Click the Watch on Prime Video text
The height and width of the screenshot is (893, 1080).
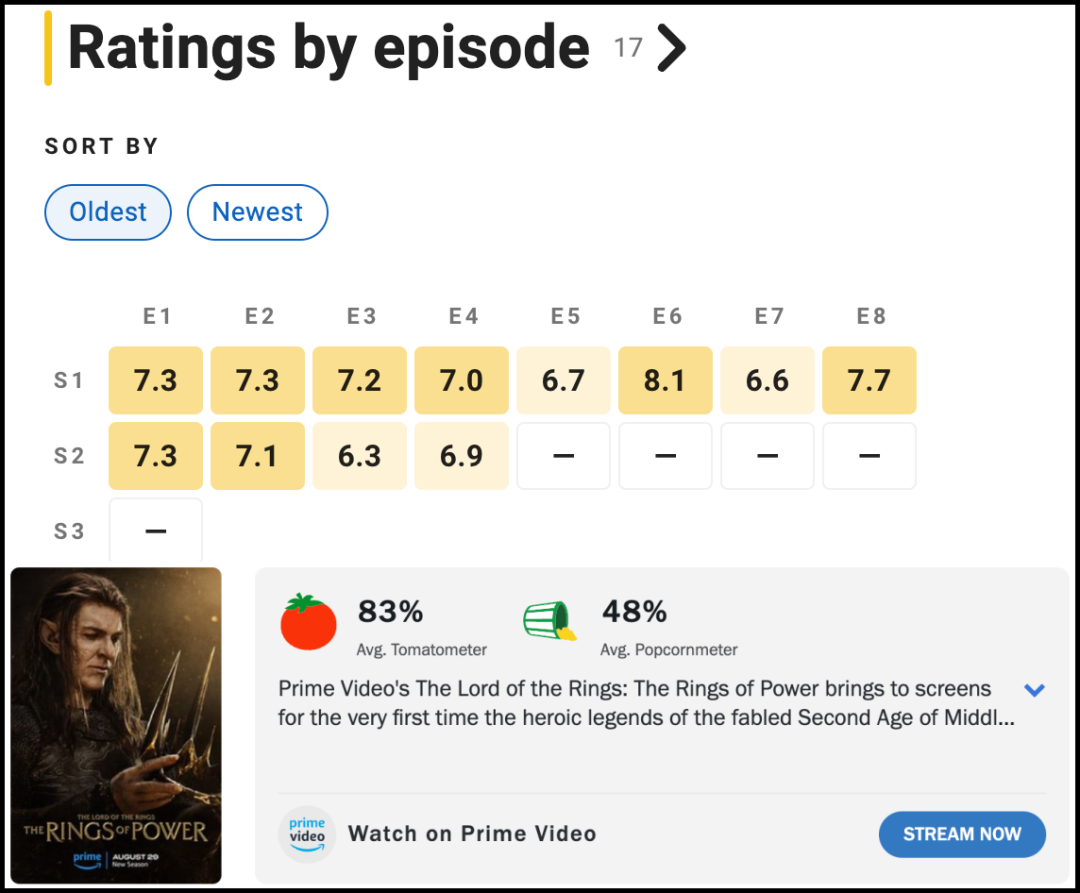click(471, 834)
